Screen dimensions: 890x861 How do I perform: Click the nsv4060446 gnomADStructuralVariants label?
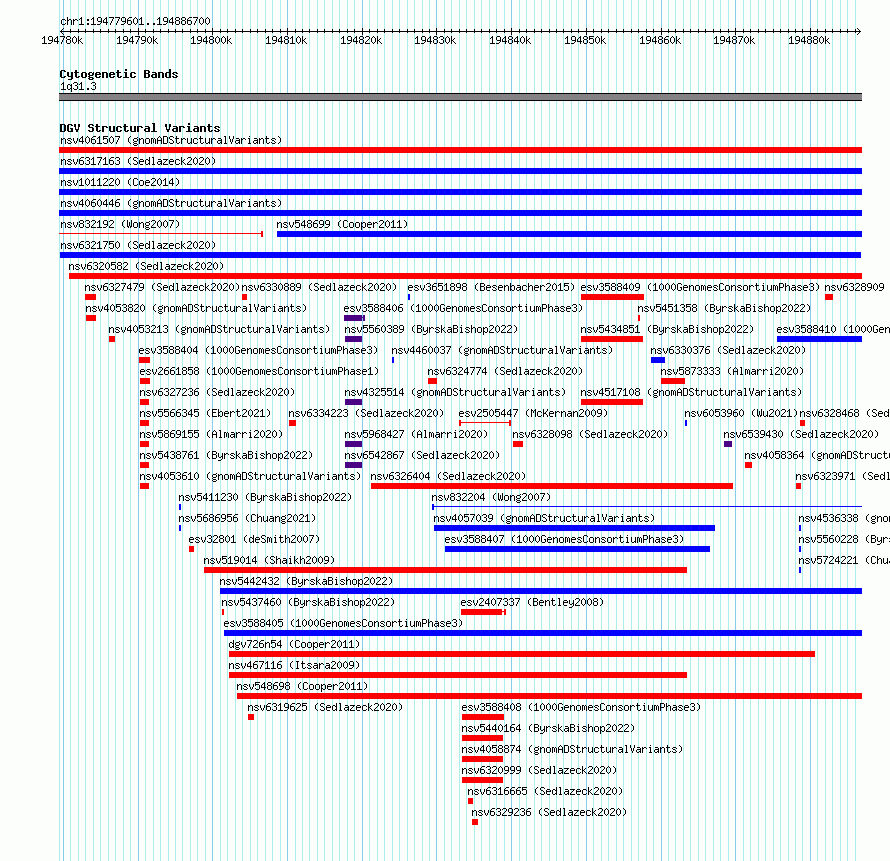[x=171, y=203]
